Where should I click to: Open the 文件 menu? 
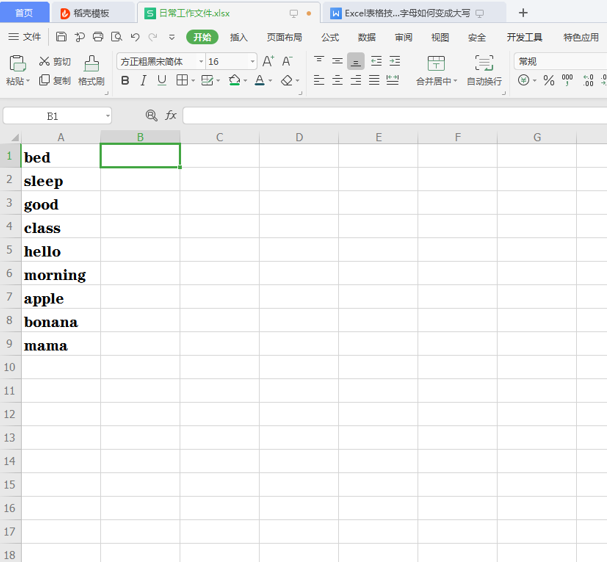point(25,37)
